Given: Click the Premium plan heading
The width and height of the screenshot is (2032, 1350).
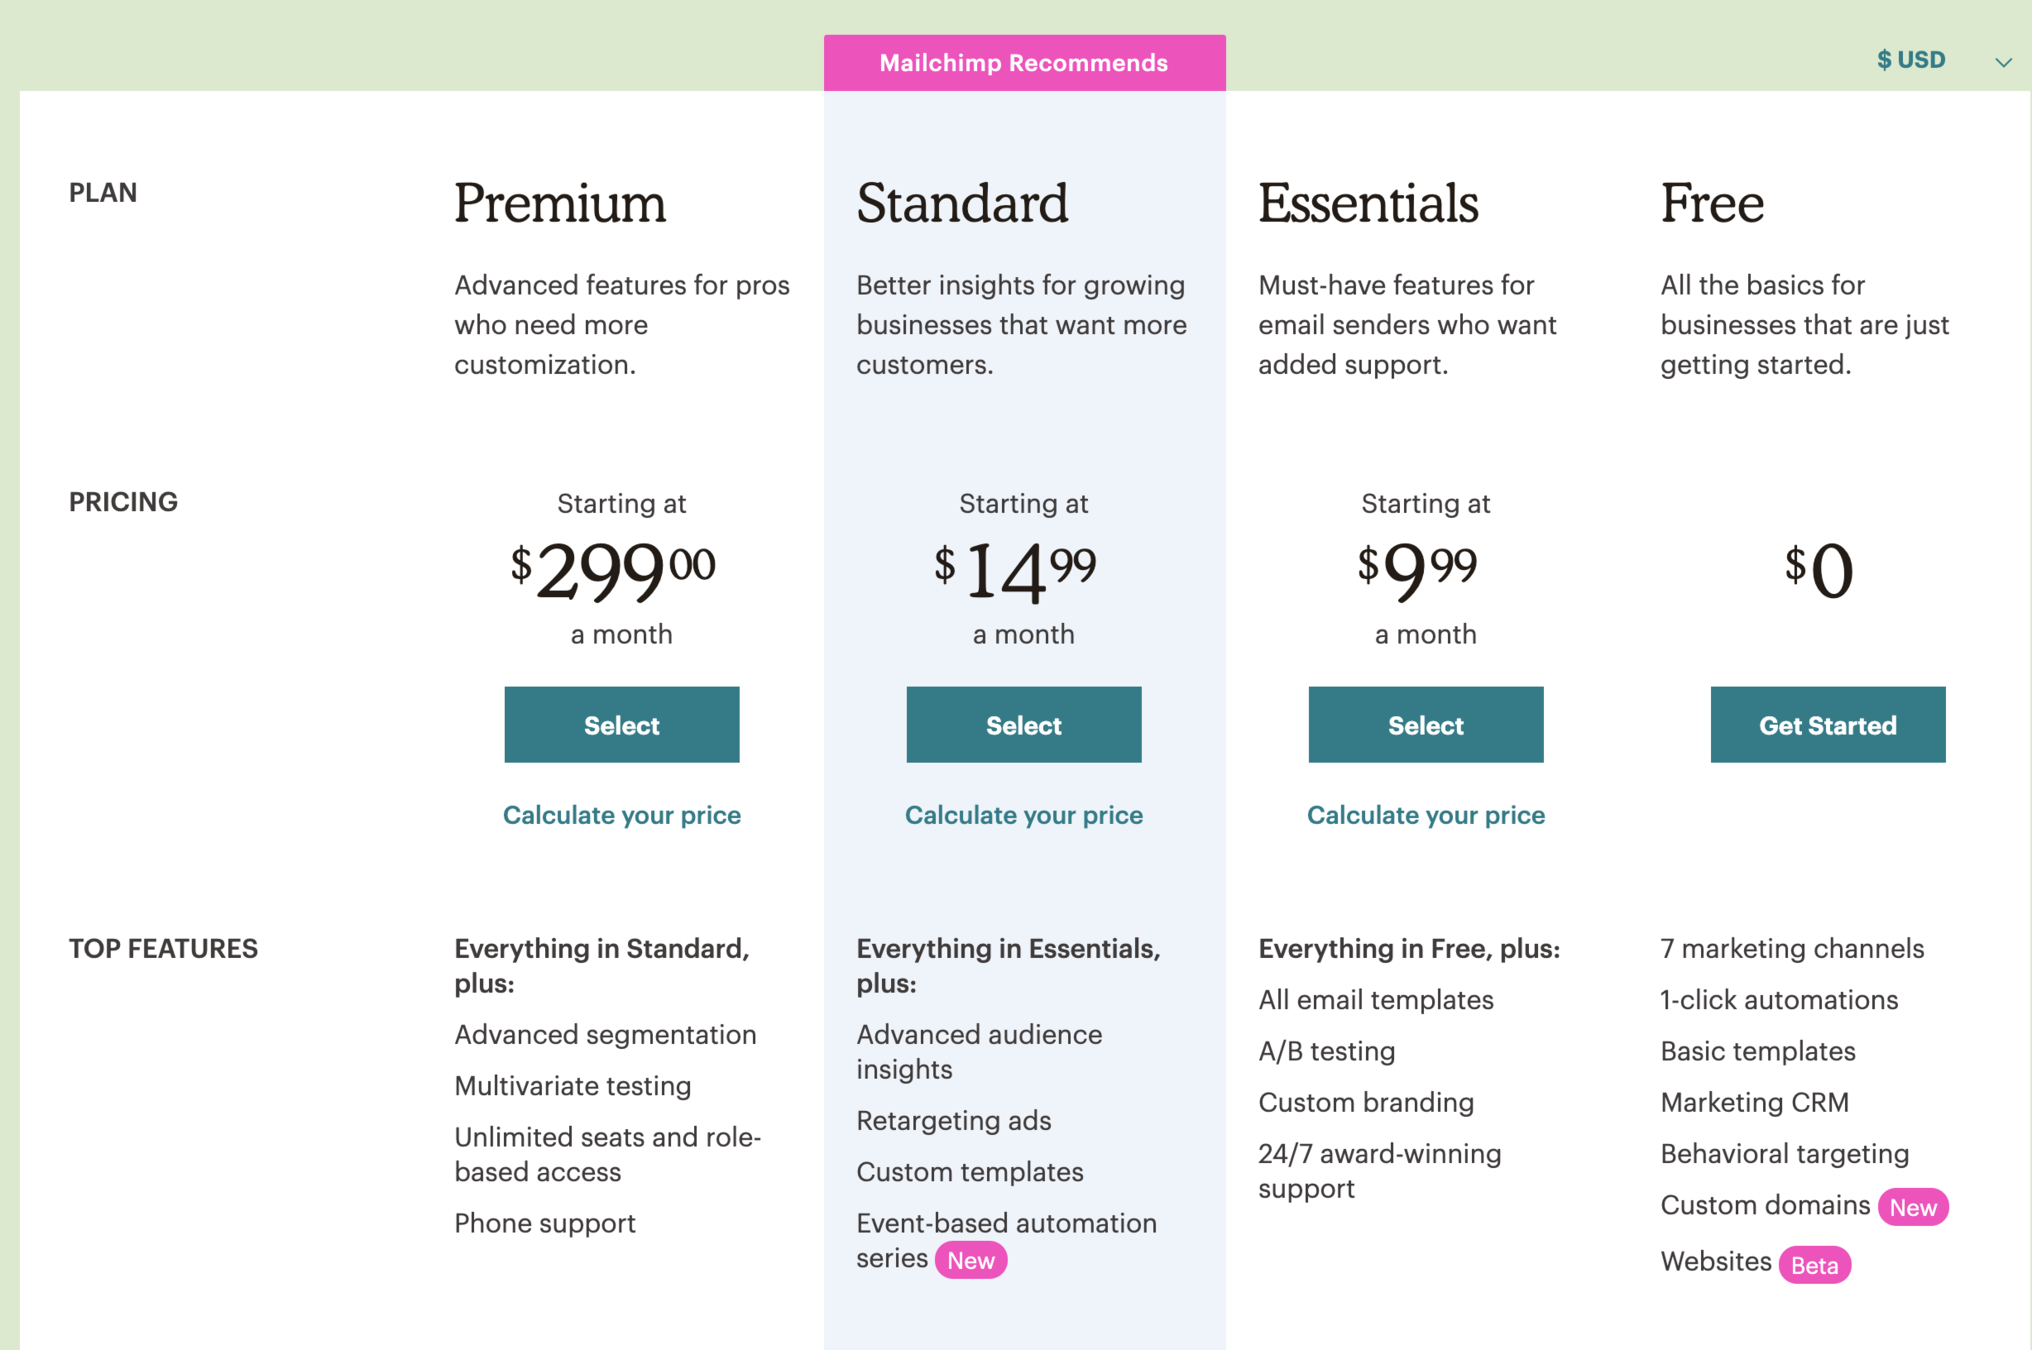Looking at the screenshot, I should coord(560,203).
